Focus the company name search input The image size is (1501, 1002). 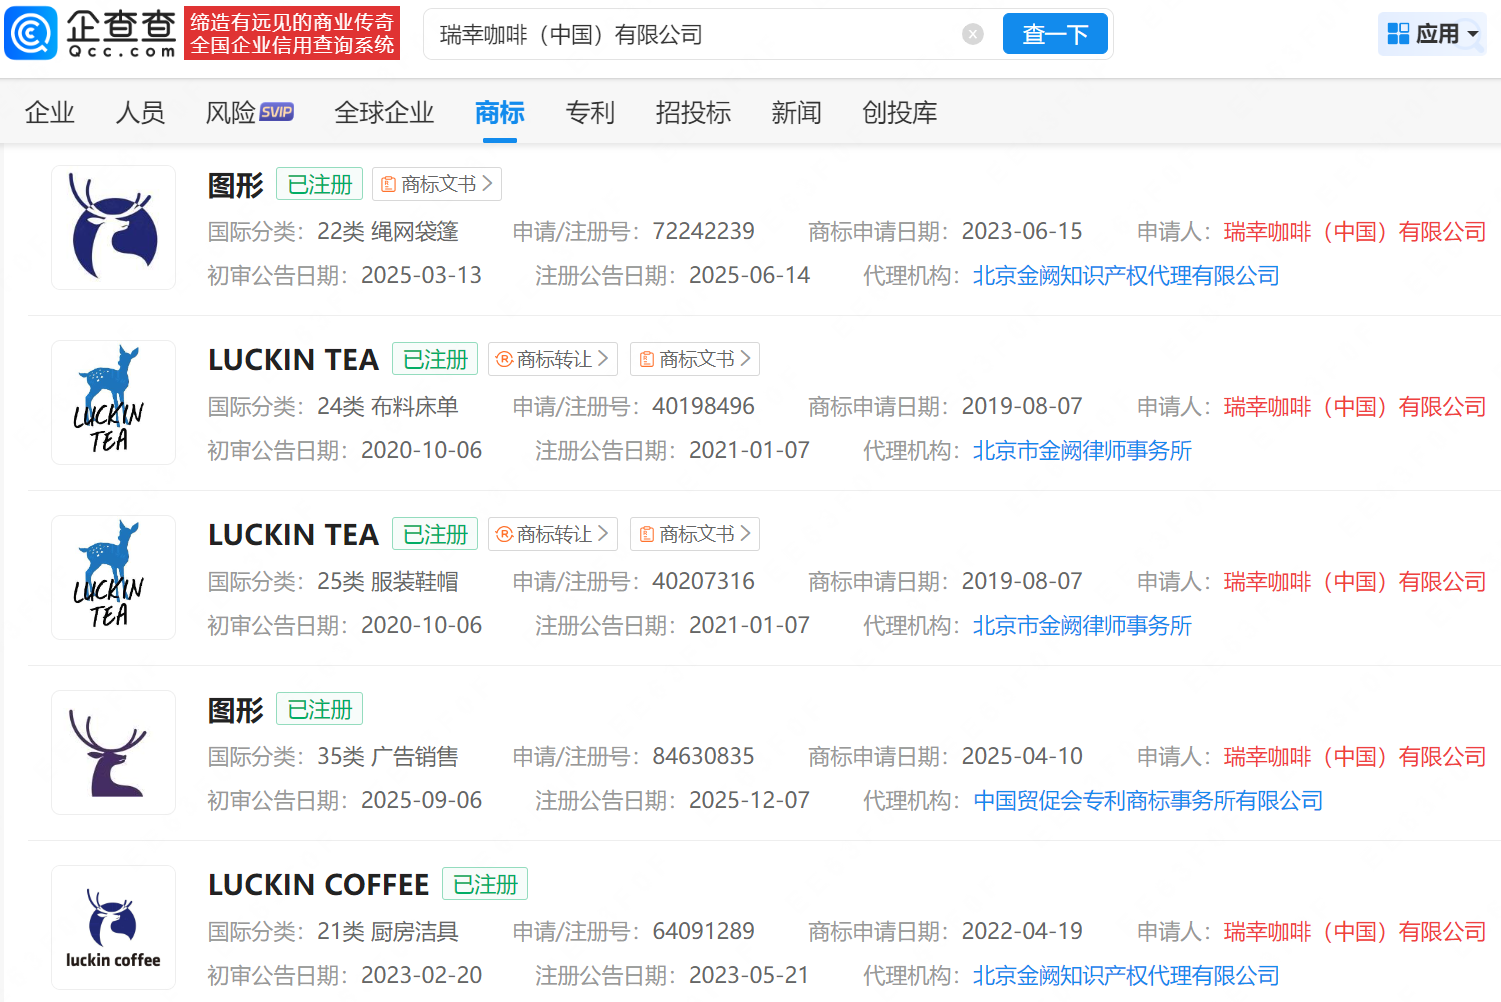click(695, 35)
